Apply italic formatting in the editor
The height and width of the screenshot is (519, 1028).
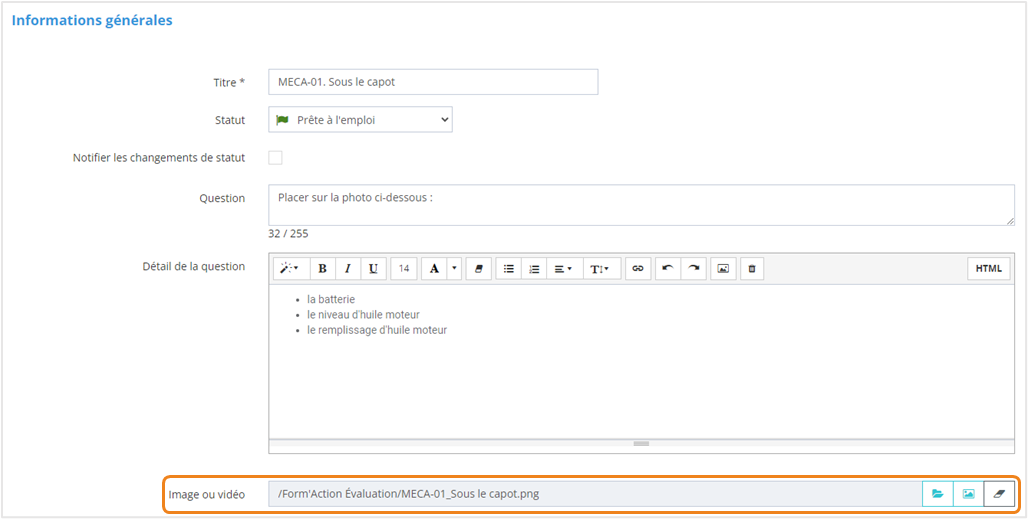348,268
